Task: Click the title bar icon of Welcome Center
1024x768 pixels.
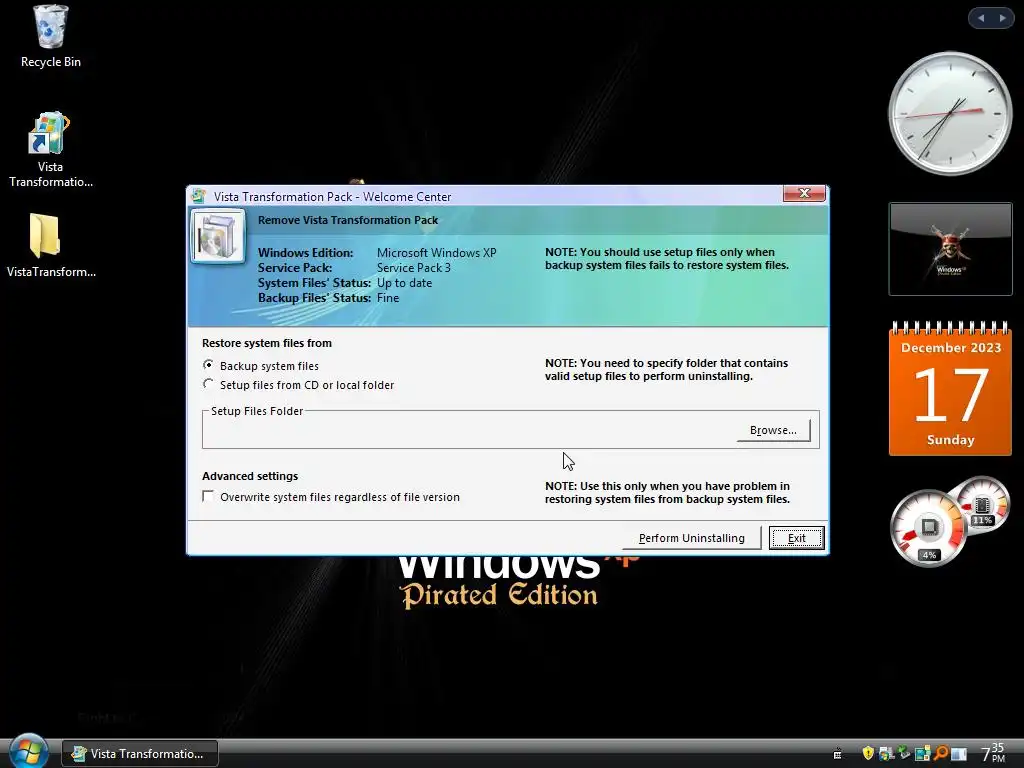Action: (x=199, y=196)
